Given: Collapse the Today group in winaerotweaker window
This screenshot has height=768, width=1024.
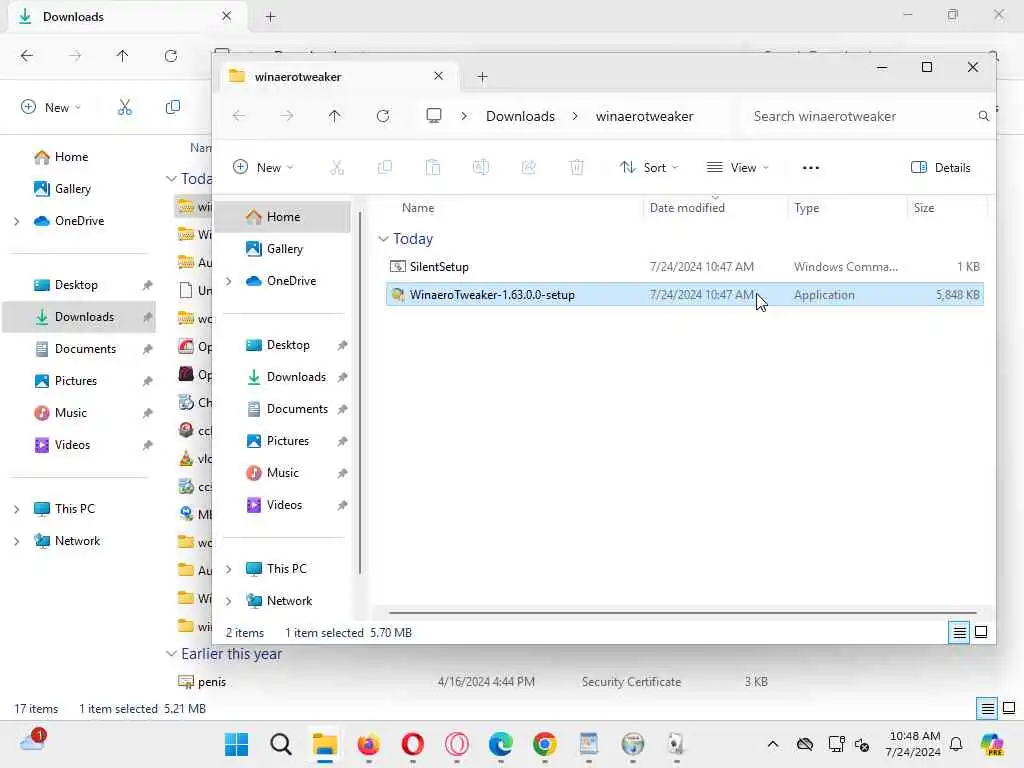Looking at the screenshot, I should pyautogui.click(x=383, y=239).
